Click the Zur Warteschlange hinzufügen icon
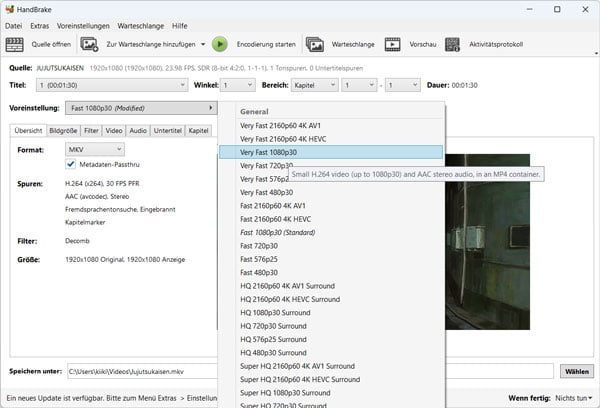Viewport: 600px width, 408px height. [x=89, y=44]
